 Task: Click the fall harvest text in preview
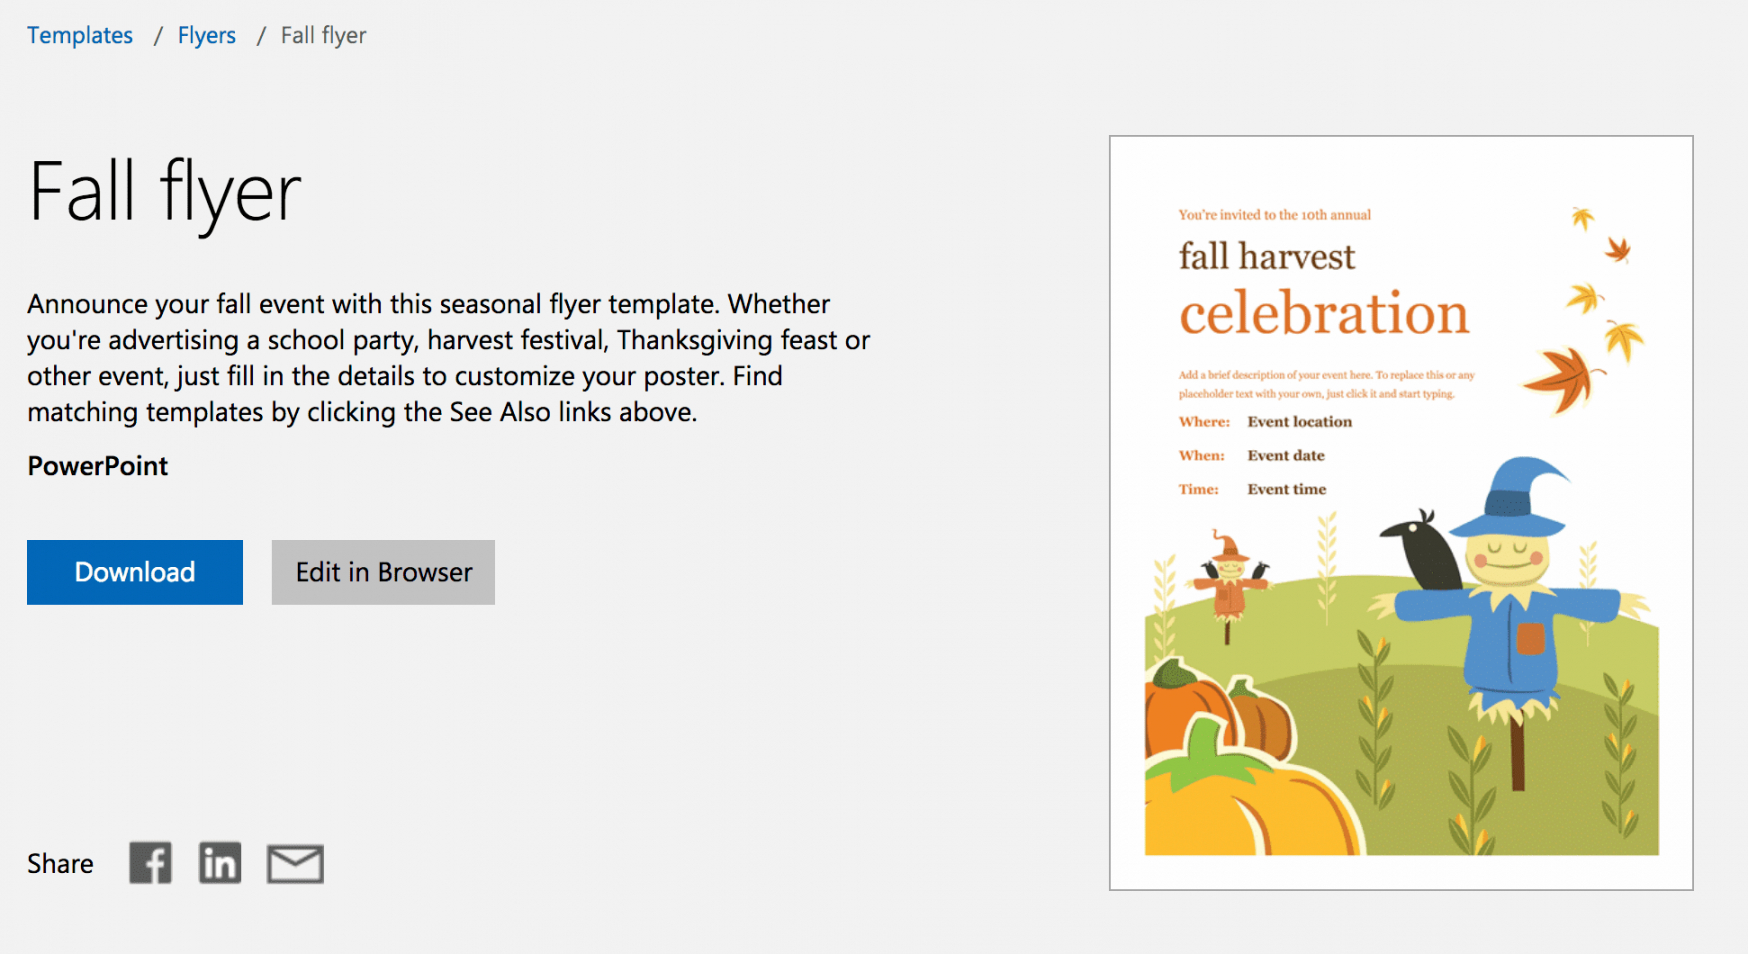pyautogui.click(x=1267, y=257)
